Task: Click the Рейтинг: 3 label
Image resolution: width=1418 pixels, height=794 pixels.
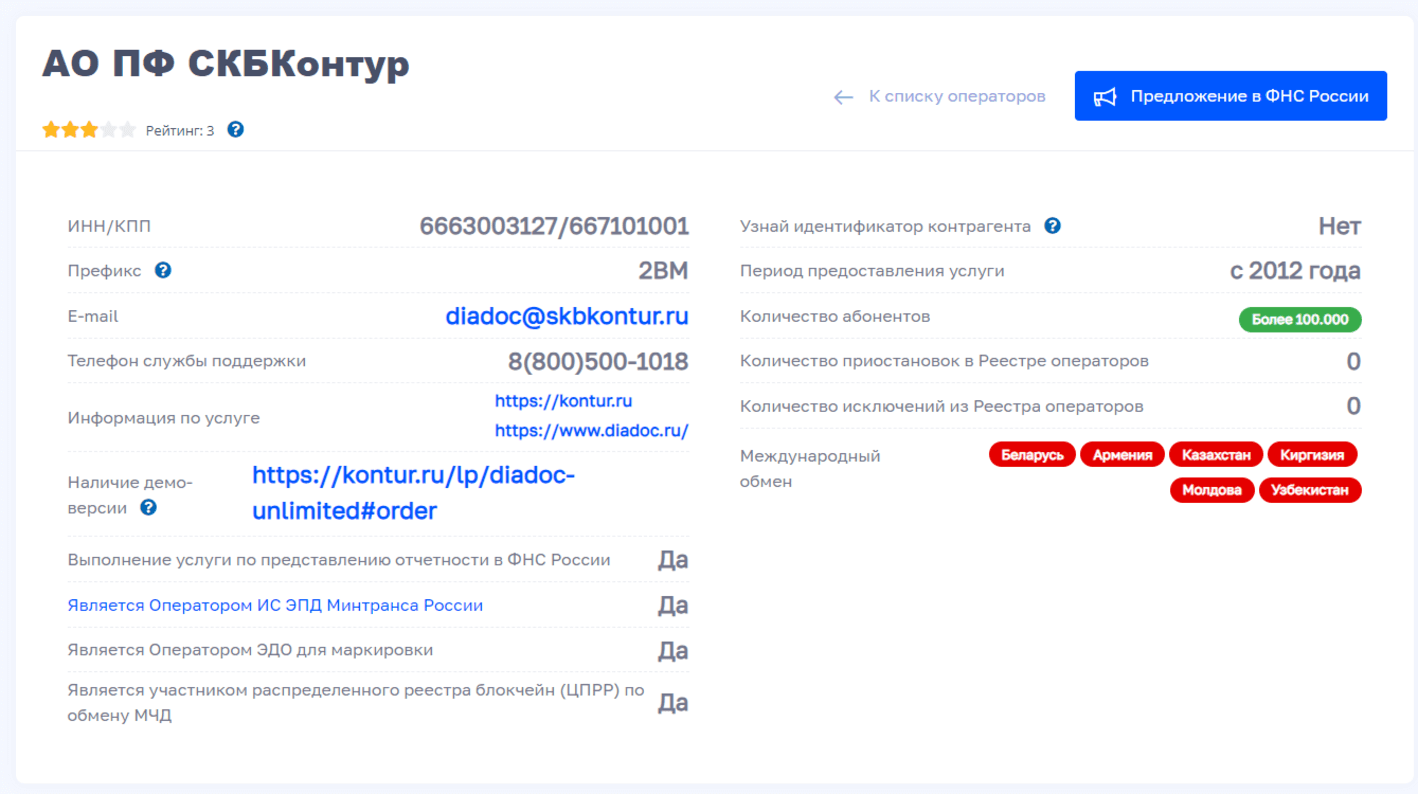Action: pos(180,130)
